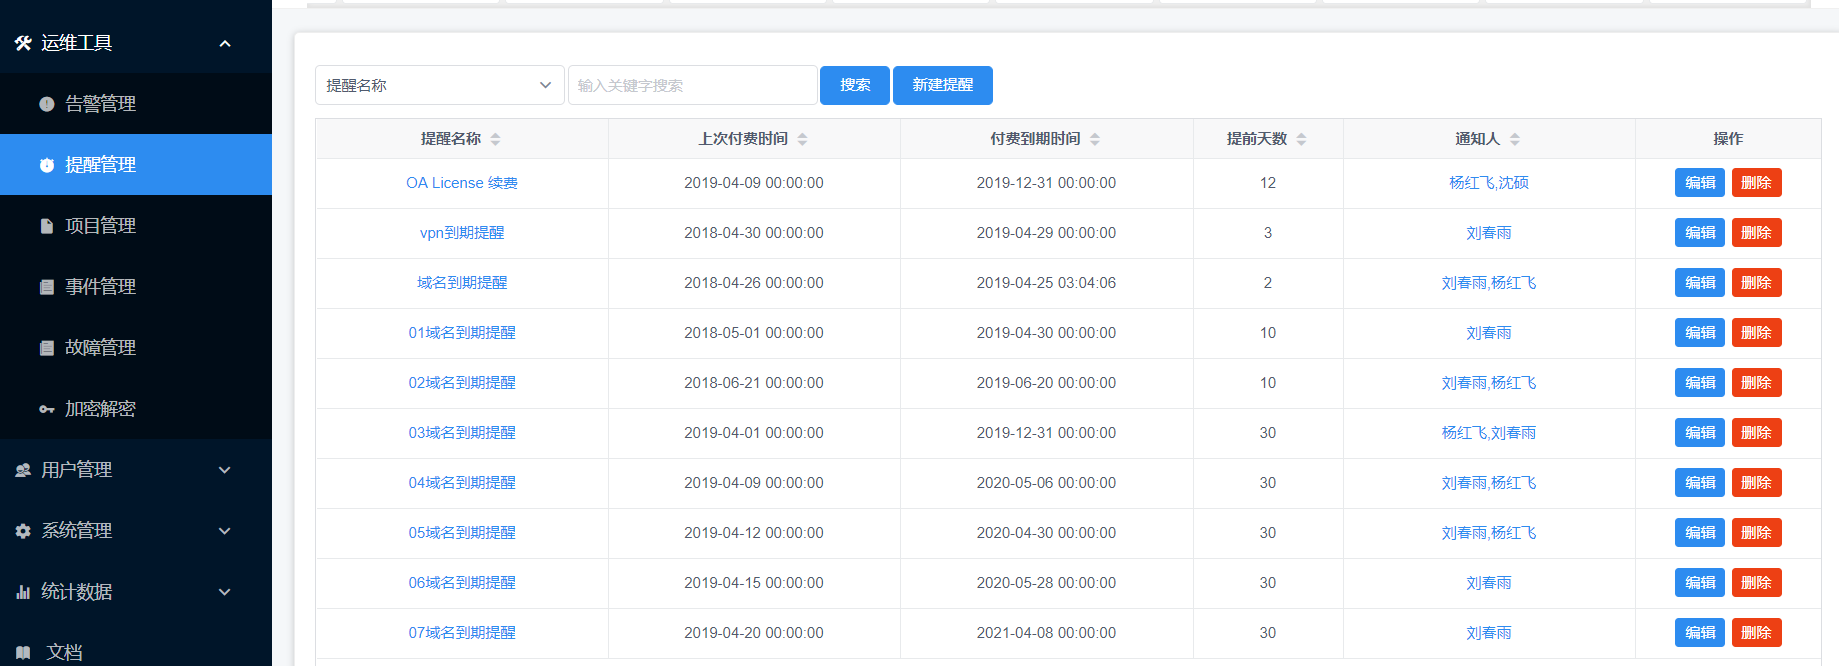This screenshot has width=1839, height=666.
Task: Select 提醒管理 in the sidebar
Action: point(136,165)
